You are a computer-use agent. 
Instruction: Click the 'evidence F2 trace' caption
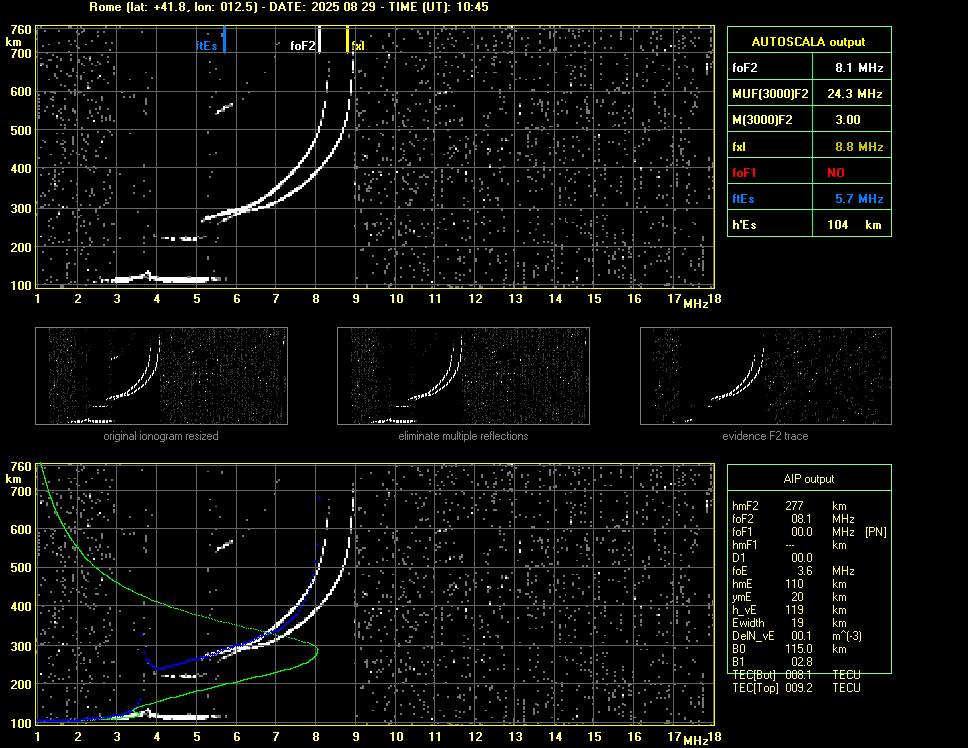(766, 436)
